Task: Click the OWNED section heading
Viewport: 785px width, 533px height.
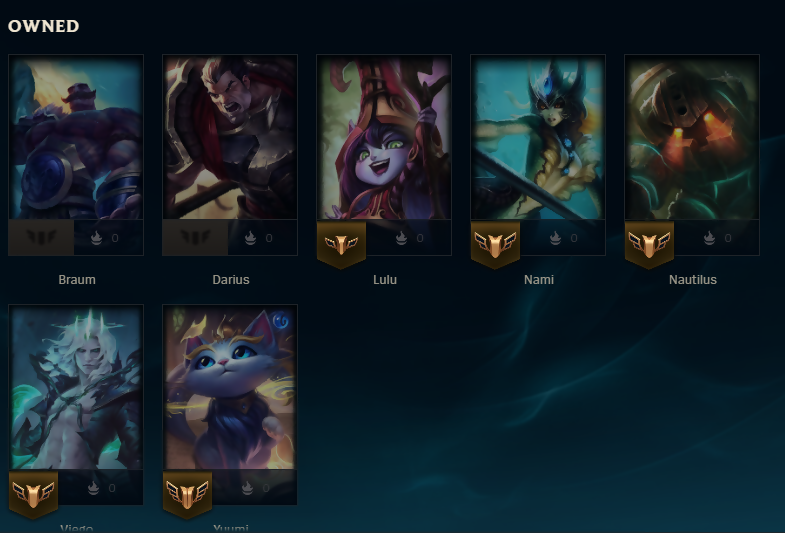Action: pos(44,26)
